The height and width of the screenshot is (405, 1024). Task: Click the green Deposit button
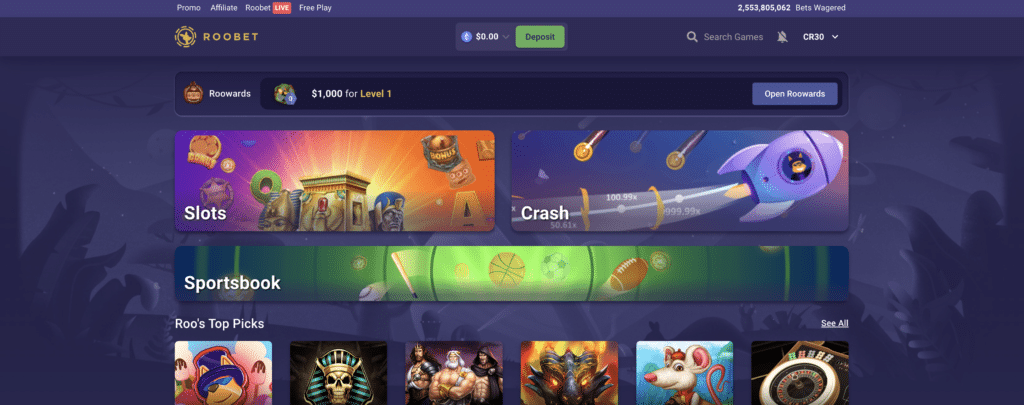point(540,37)
